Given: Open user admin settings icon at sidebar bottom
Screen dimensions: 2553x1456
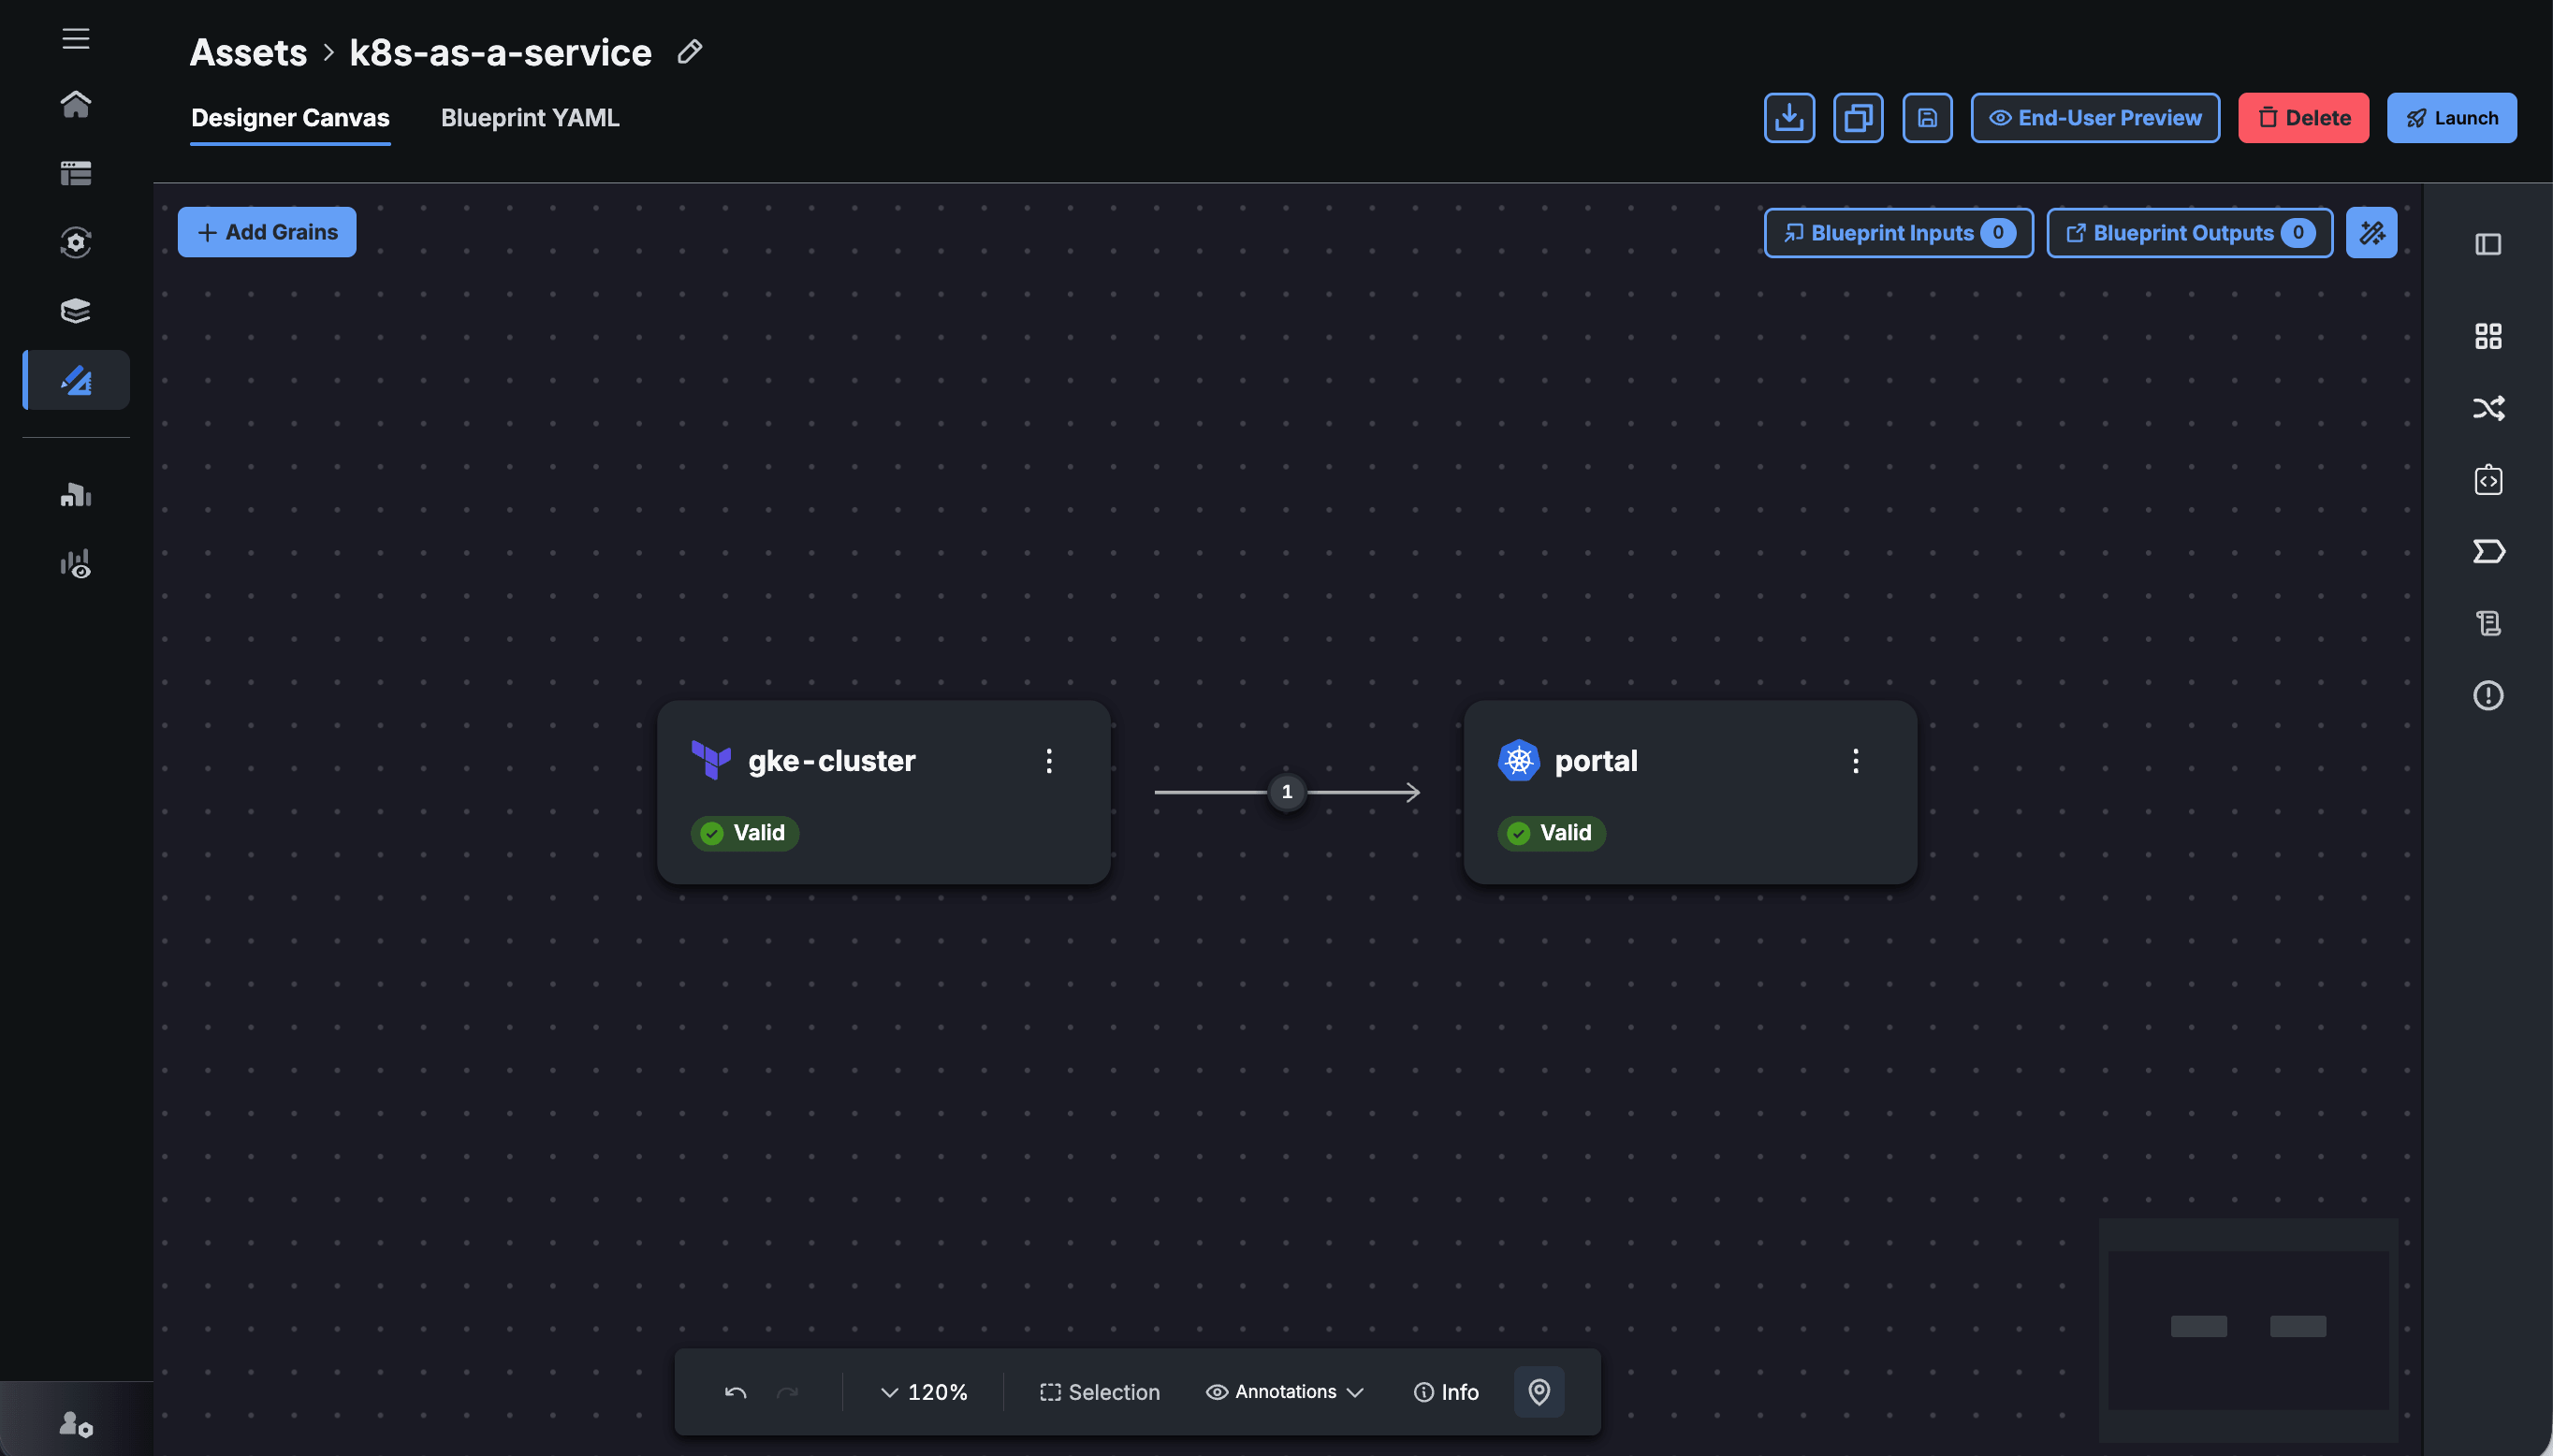Looking at the screenshot, I should pos(76,1423).
